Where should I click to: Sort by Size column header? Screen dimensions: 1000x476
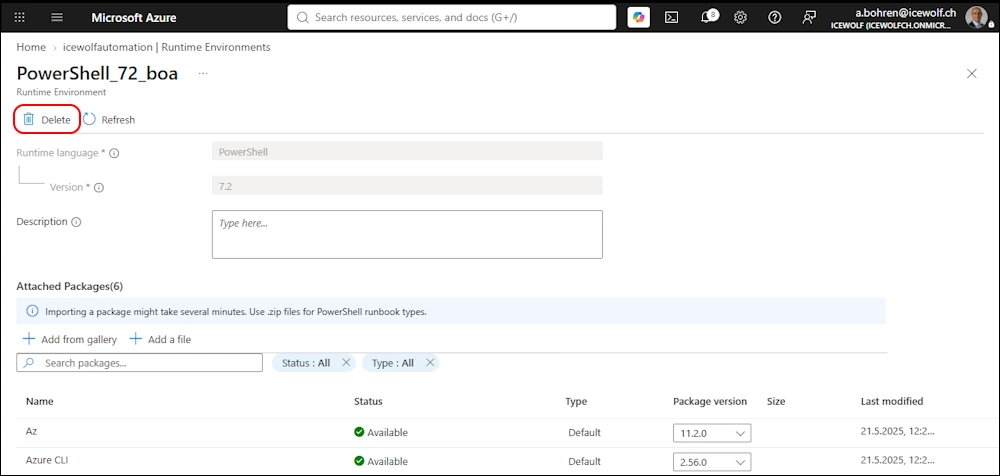776,401
